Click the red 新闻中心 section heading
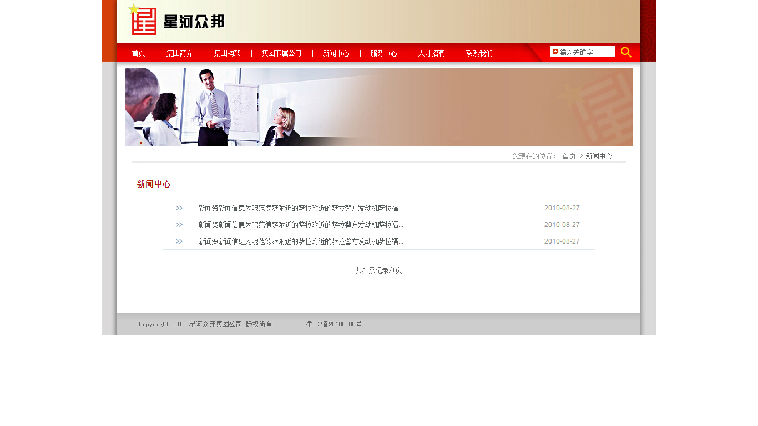758x426 pixels. [153, 184]
